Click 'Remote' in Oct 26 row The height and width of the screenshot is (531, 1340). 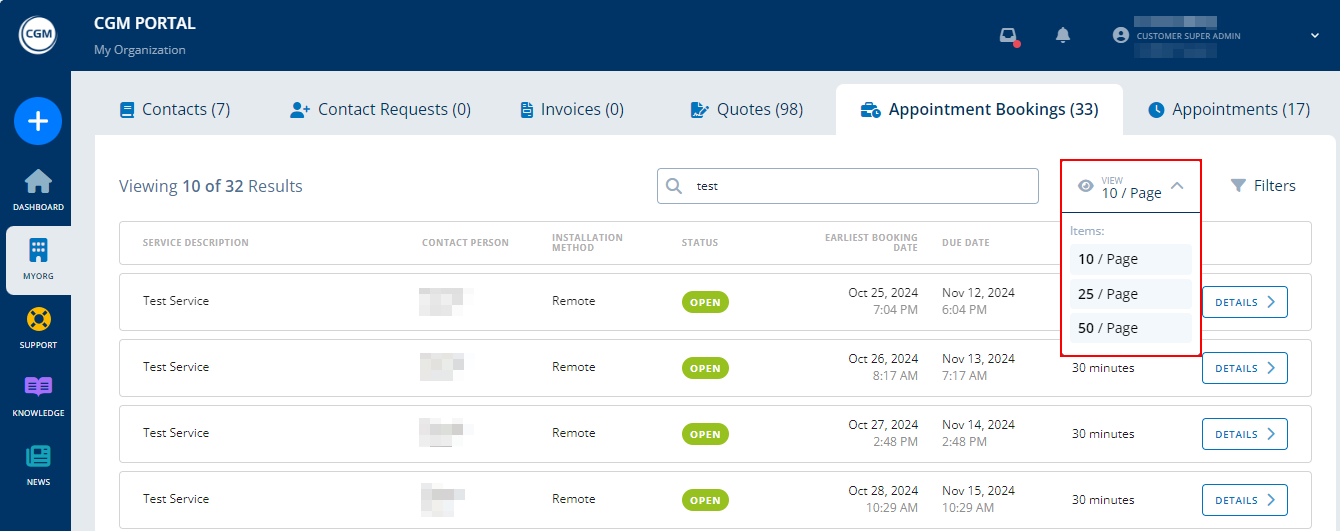(x=573, y=367)
